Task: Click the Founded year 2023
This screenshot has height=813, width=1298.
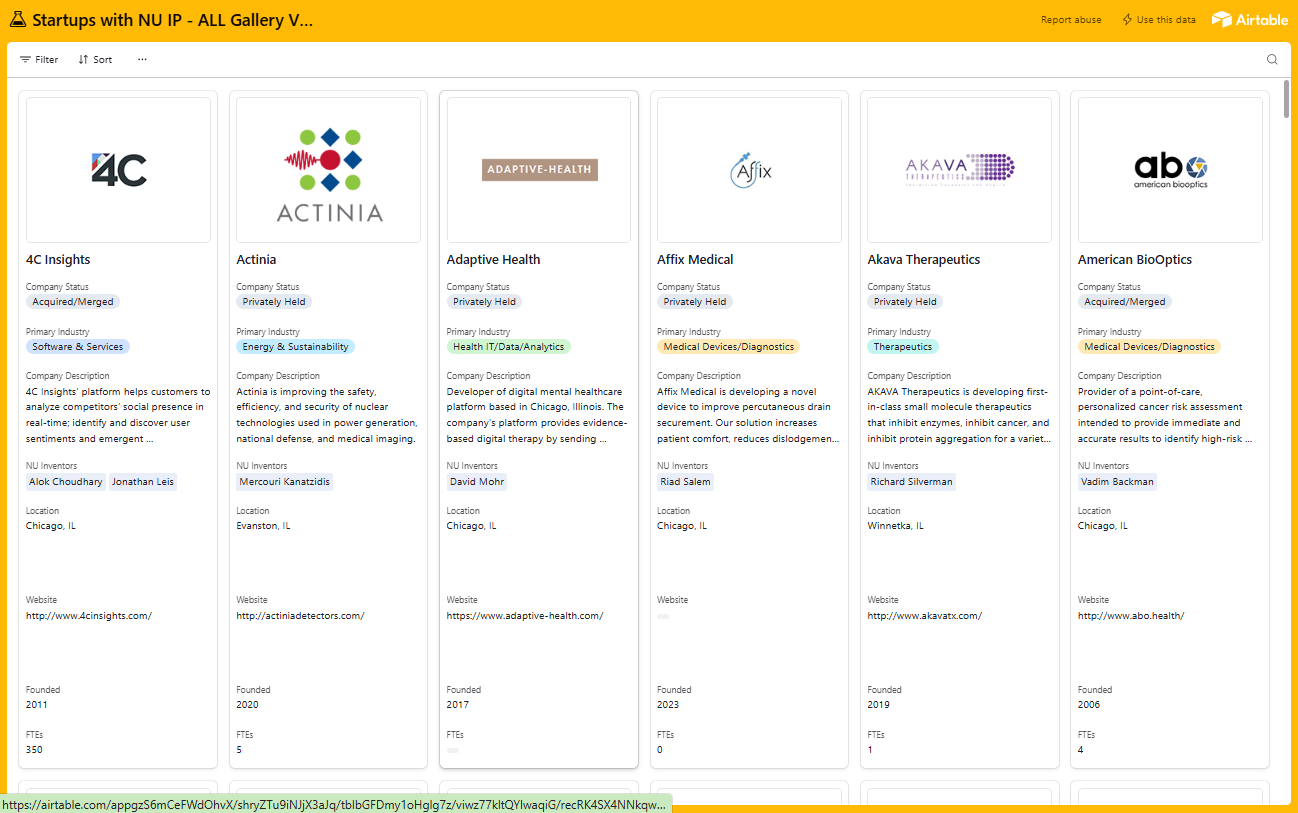Action: [x=667, y=705]
